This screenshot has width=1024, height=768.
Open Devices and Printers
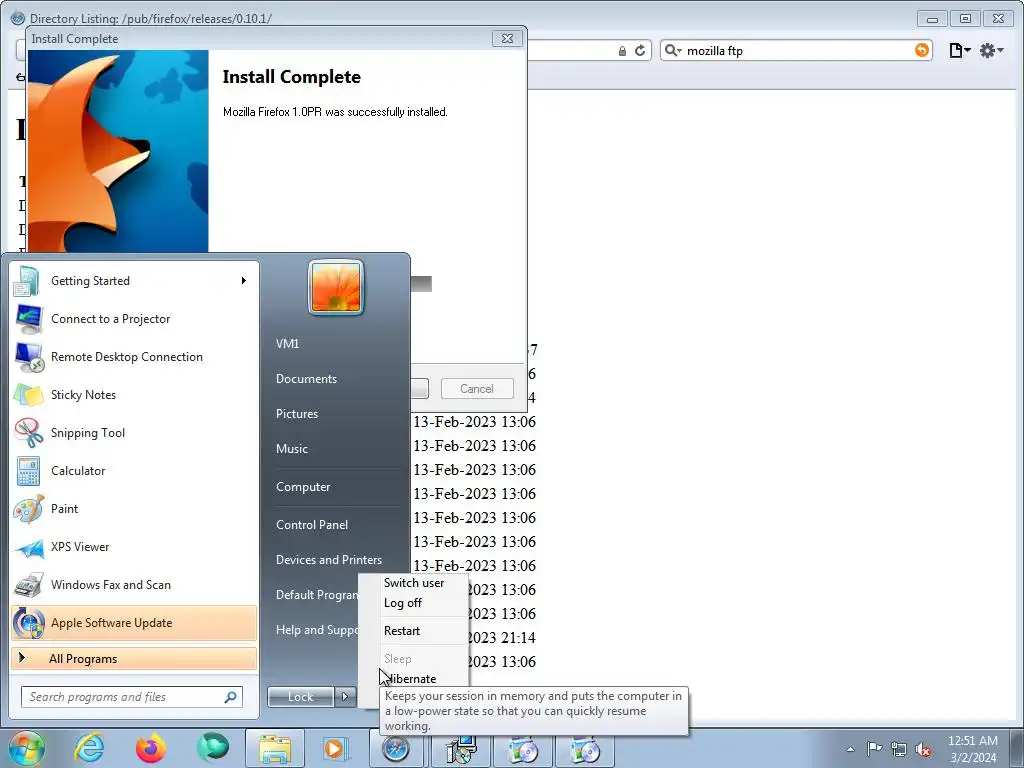[328, 560]
